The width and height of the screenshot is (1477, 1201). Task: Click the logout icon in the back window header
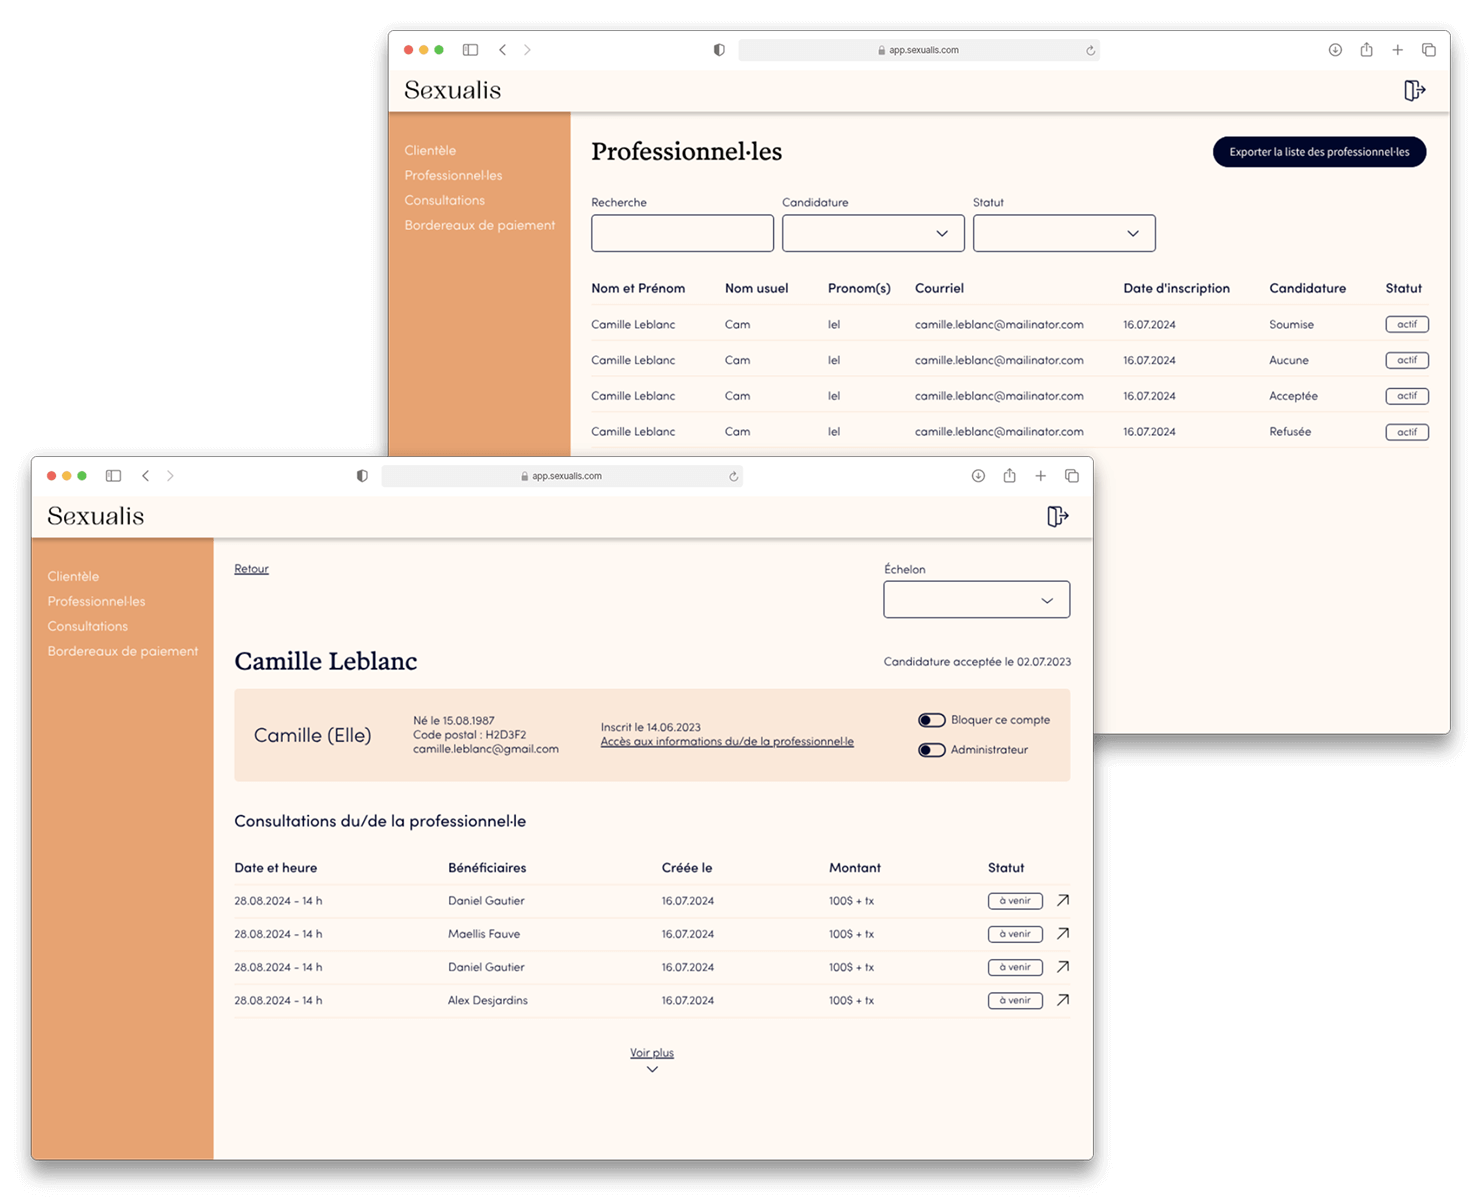click(x=1414, y=91)
